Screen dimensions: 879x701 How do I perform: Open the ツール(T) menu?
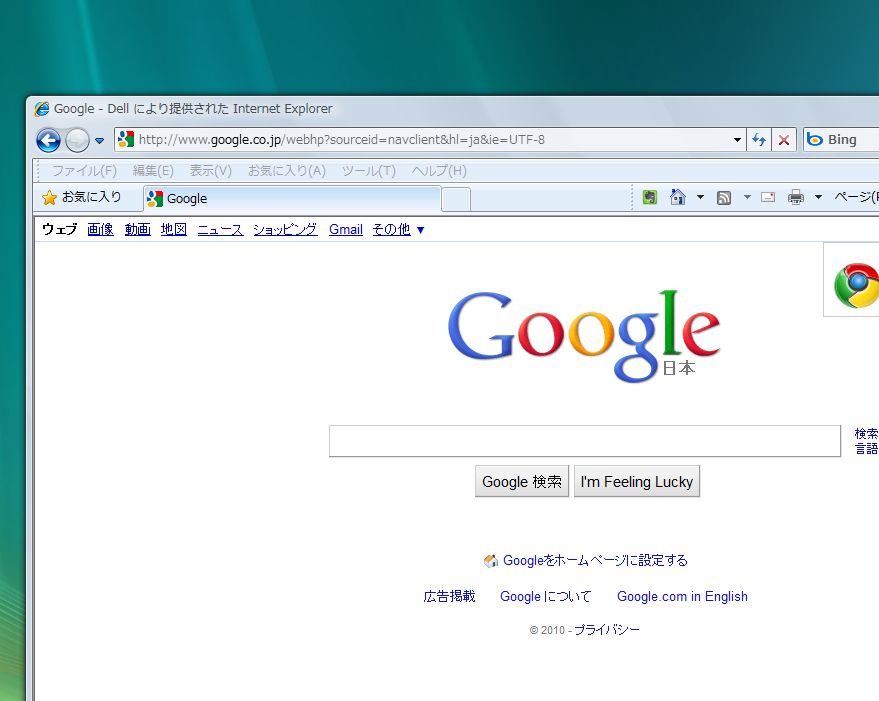click(x=368, y=170)
